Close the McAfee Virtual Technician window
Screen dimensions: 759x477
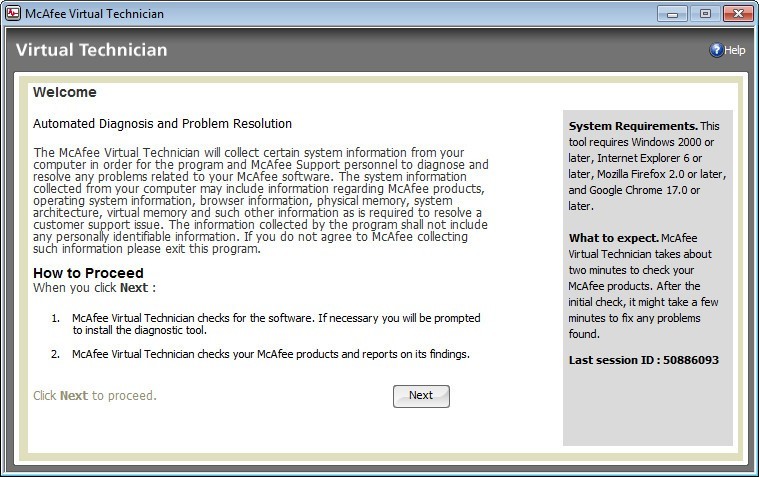tap(738, 14)
